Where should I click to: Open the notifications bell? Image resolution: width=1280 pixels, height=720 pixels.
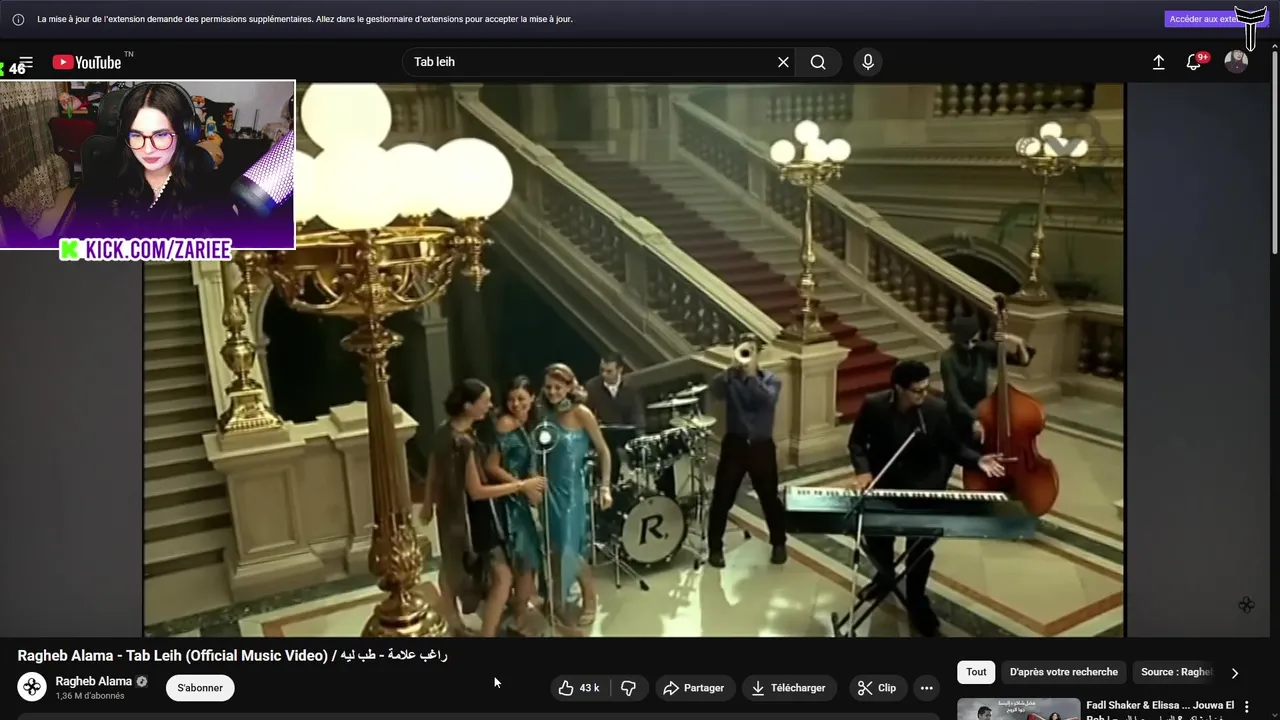coord(1194,62)
